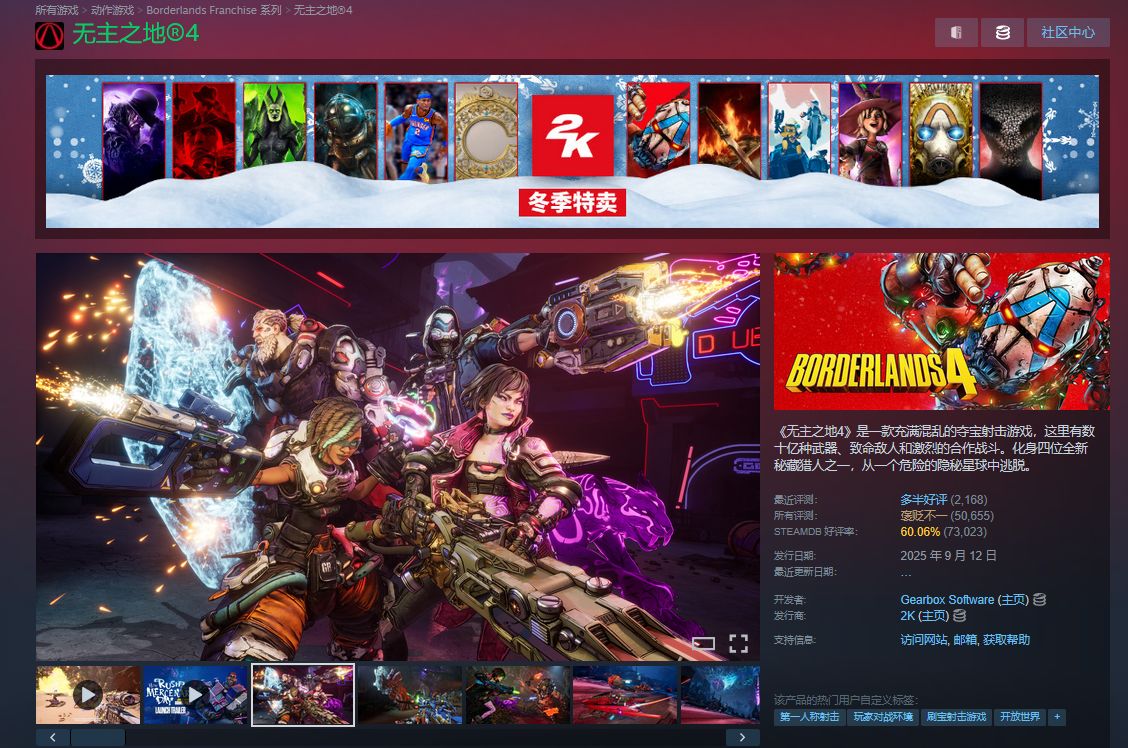Open the Bioshock diving helmet game card
The image size is (1128, 748).
coord(345,130)
